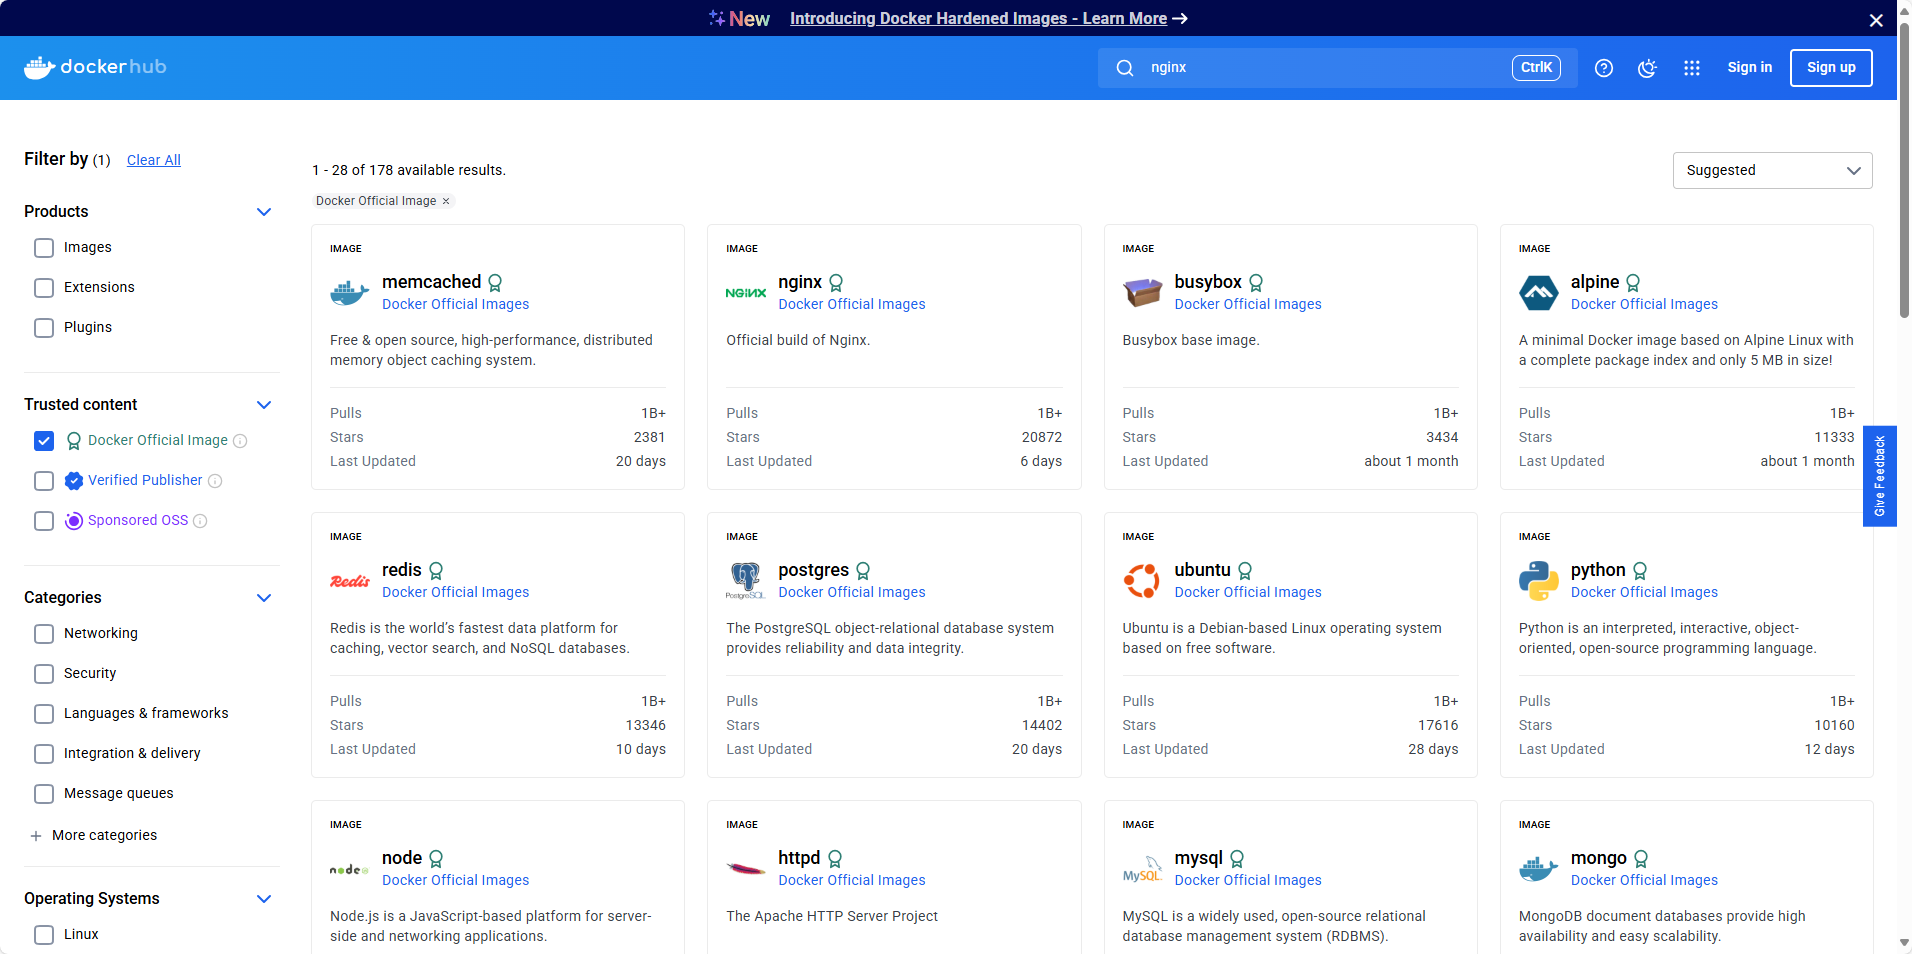Check the Images product checkbox
This screenshot has width=1912, height=954.
coord(44,248)
